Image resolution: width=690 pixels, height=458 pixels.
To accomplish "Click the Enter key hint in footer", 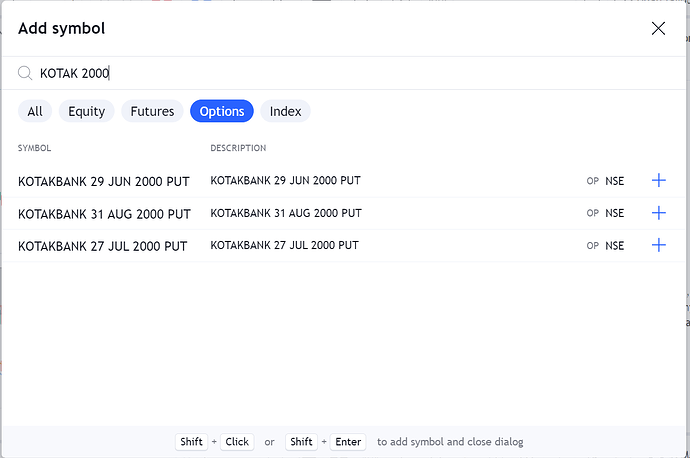I will [x=348, y=442].
